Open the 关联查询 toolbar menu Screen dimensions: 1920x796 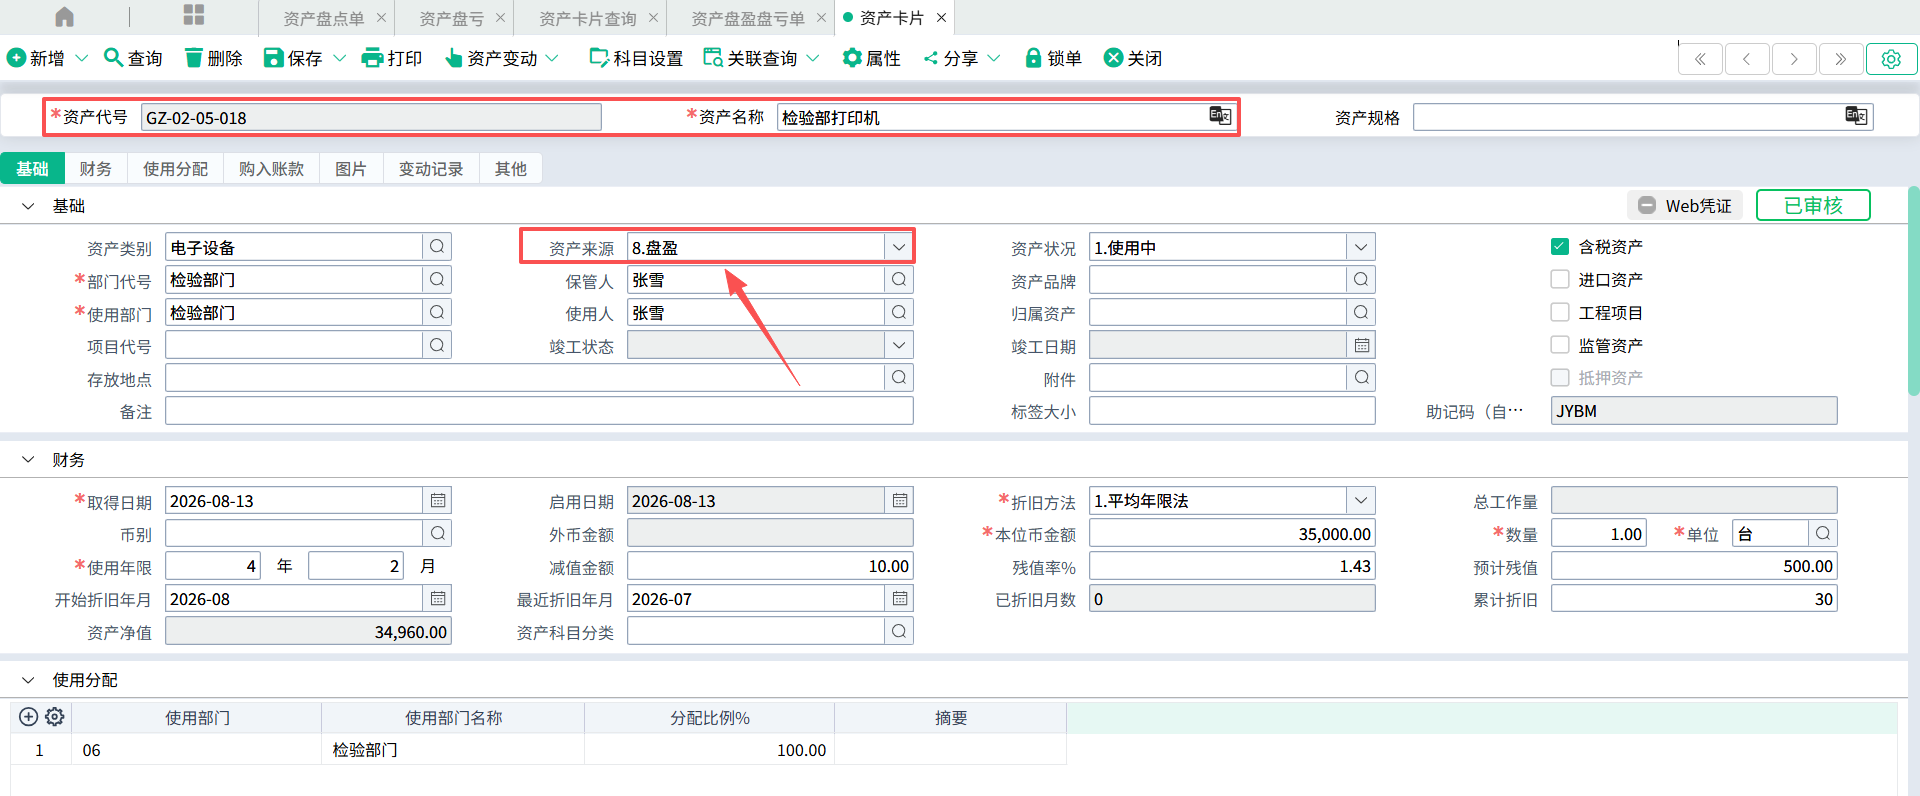click(x=761, y=58)
